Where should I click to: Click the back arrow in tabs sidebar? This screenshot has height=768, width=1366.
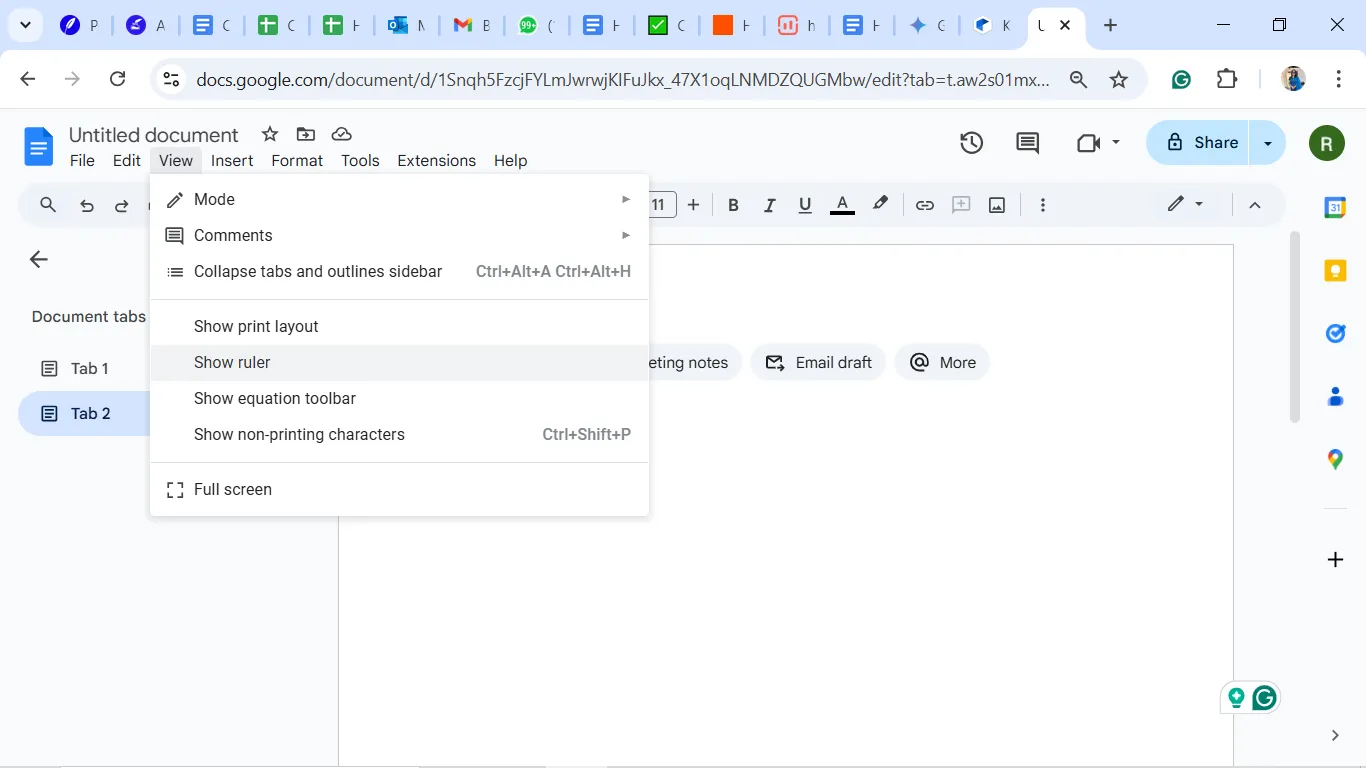(x=39, y=260)
